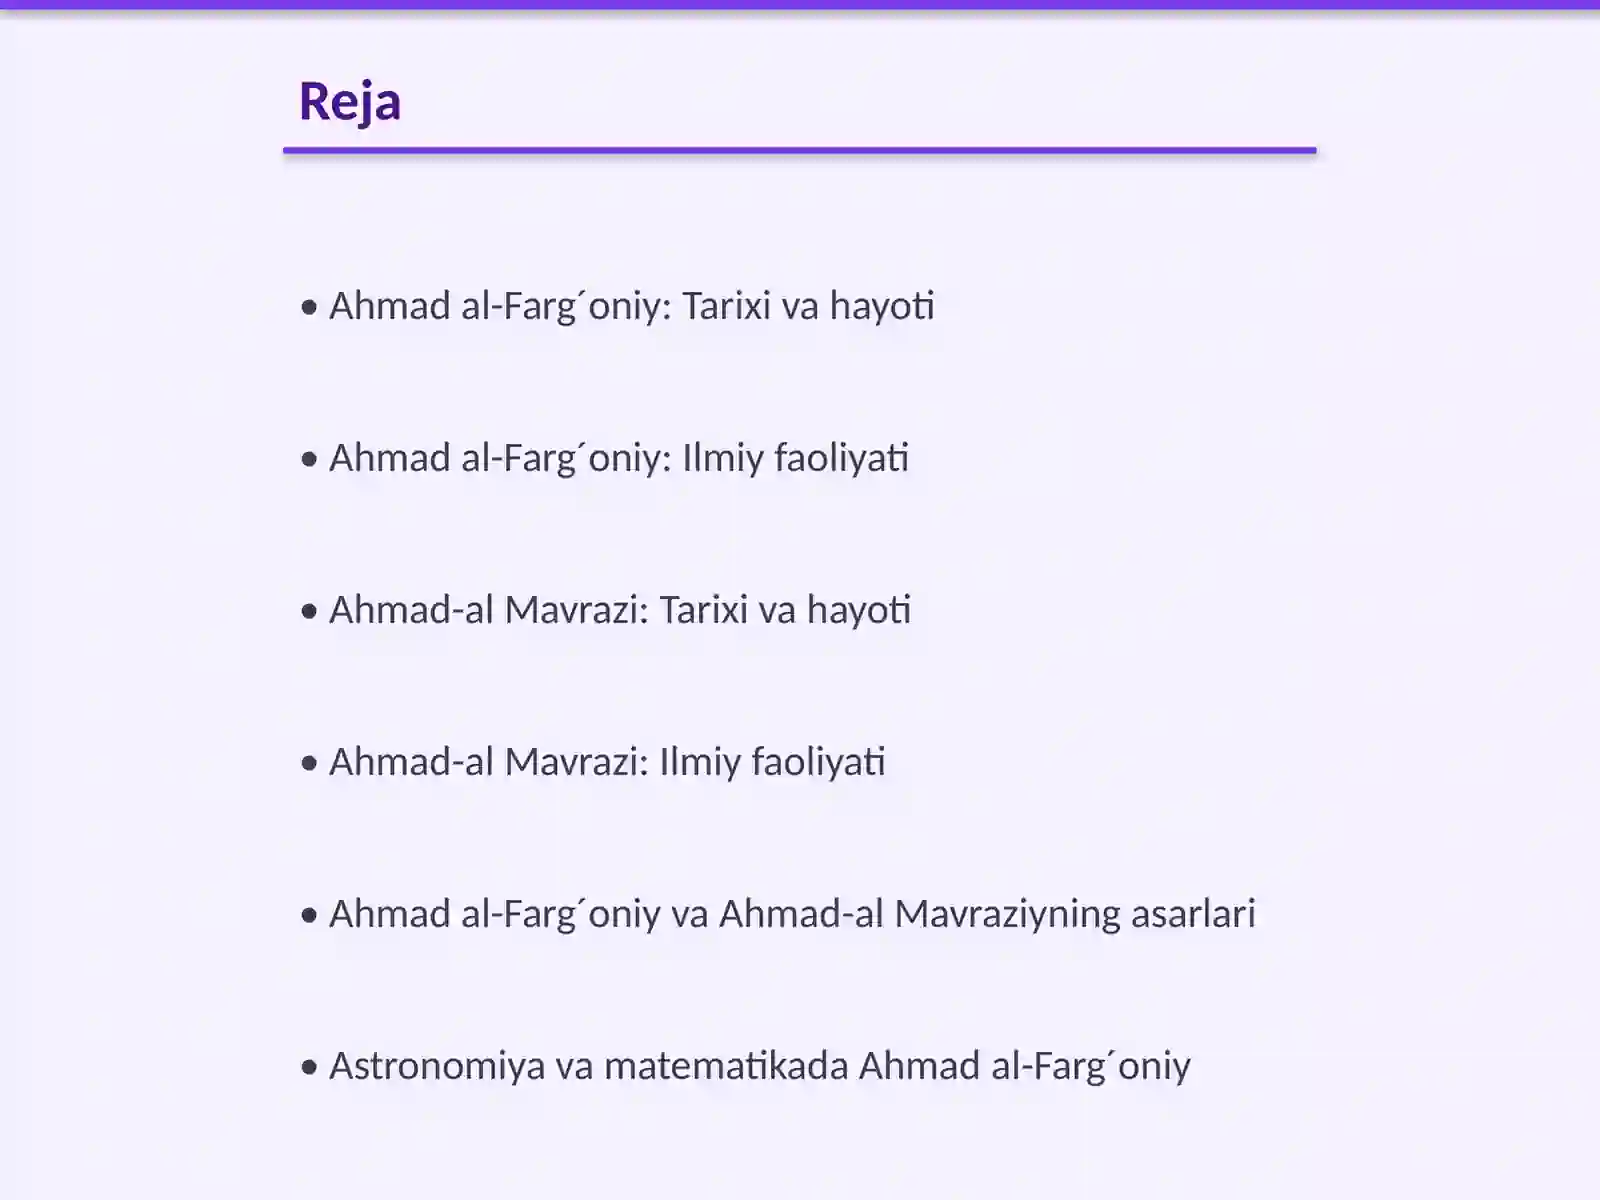Click the bullet dot before "Ahmad-al Mavrazi: Tarixi"
Screen dimensions: 1600x1200
[x=309, y=611]
